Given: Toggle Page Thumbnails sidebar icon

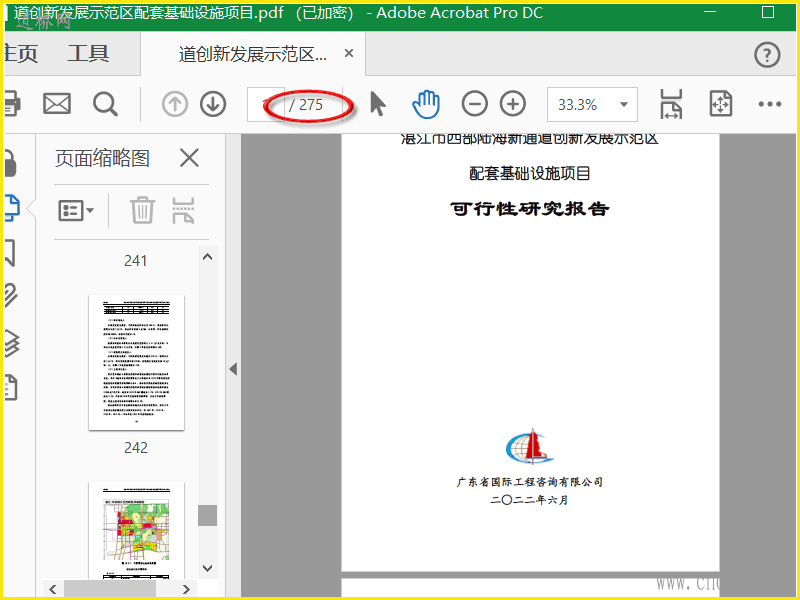Looking at the screenshot, I should pos(11,208).
